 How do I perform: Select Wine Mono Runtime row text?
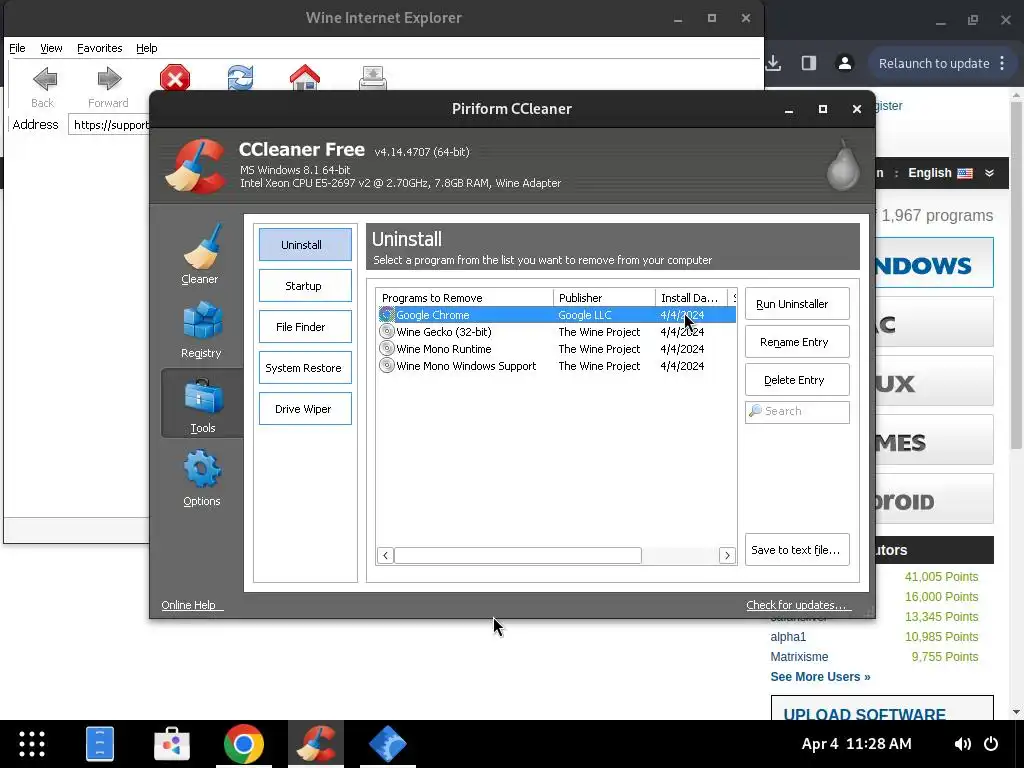[443, 349]
